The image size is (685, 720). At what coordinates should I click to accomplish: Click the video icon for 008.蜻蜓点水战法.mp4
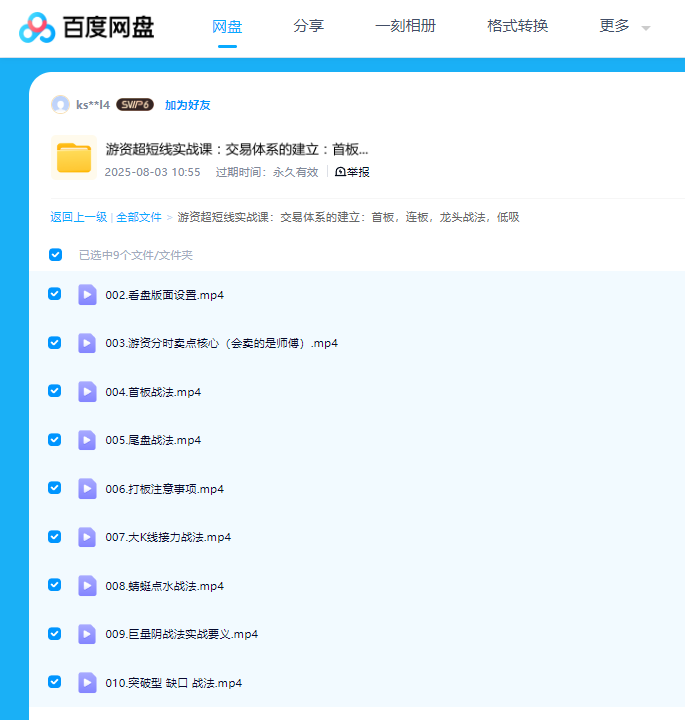point(87,586)
